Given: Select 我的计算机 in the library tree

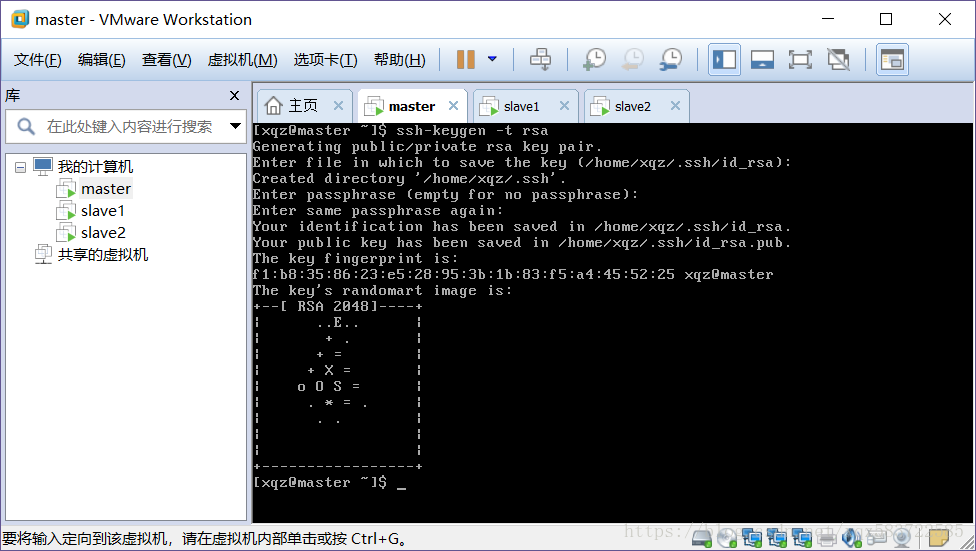Looking at the screenshot, I should (x=95, y=167).
